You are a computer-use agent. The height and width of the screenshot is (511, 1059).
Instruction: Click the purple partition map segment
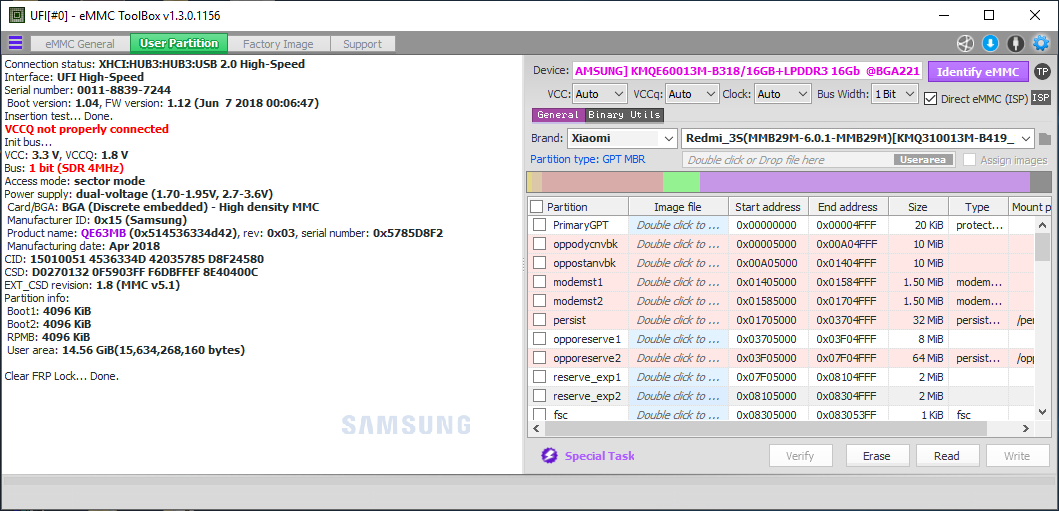[864, 182]
